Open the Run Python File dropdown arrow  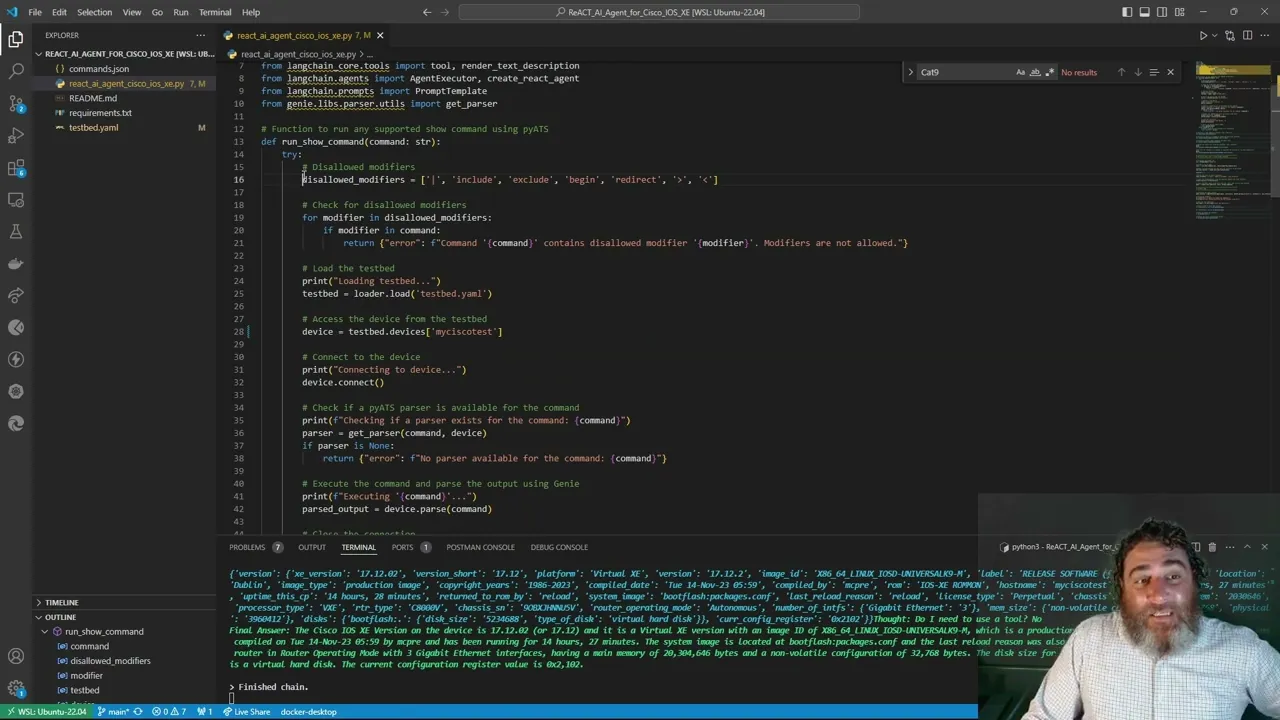tap(1216, 35)
